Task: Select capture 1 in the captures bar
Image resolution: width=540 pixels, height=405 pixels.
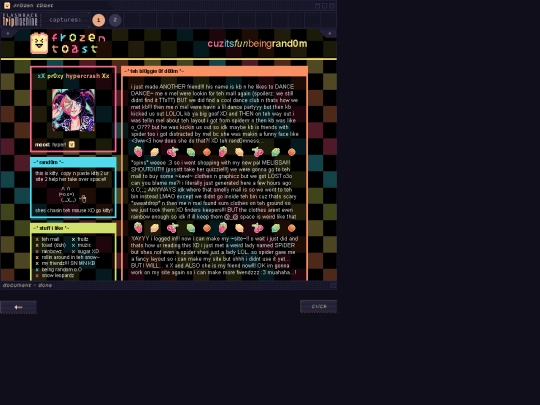Action: click(98, 20)
